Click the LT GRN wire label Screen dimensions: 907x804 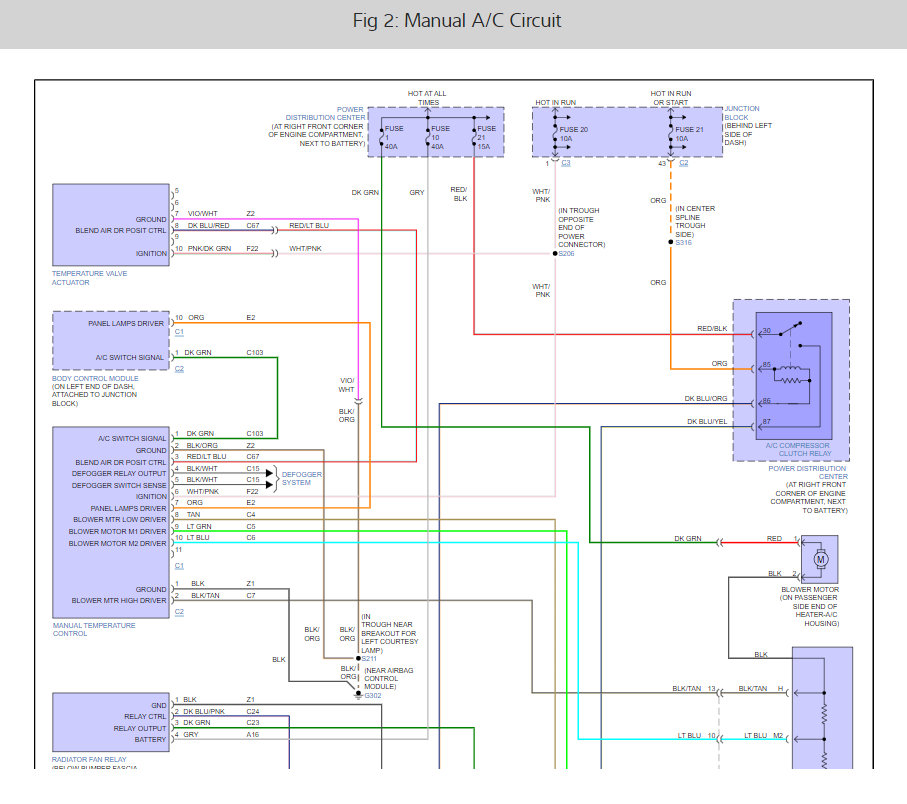199,526
